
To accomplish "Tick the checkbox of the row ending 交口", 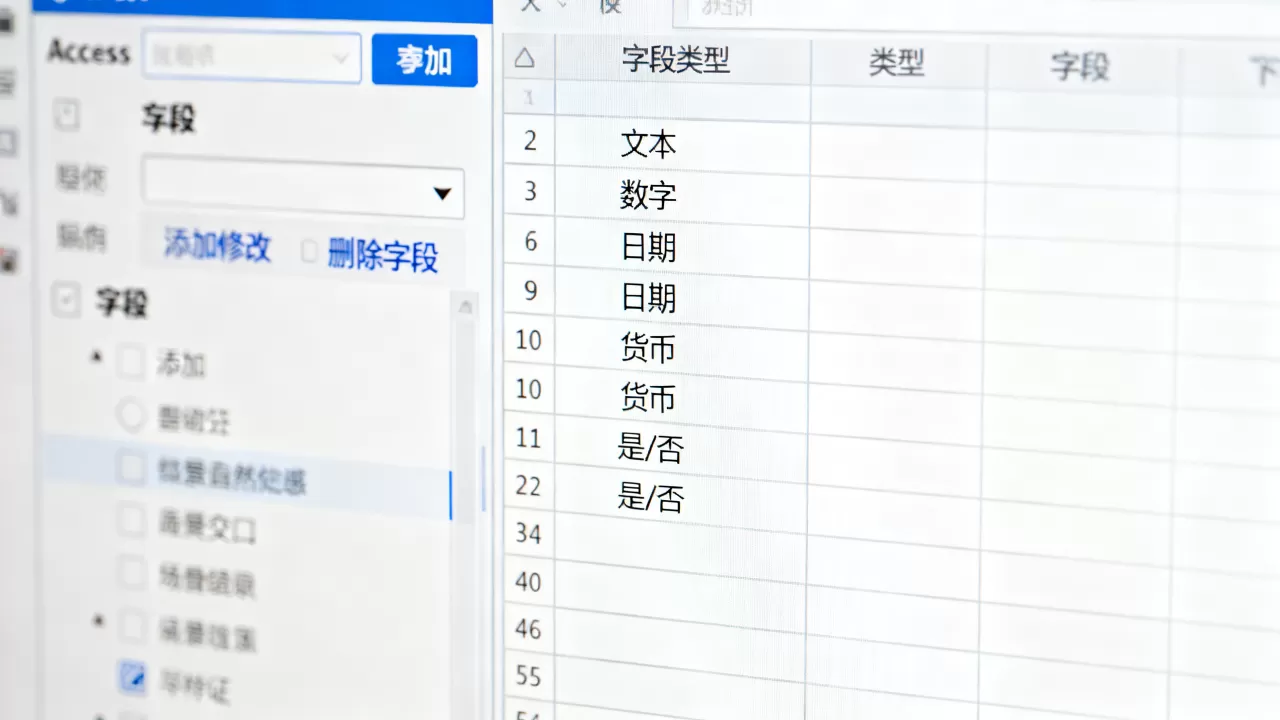I will pos(132,520).
